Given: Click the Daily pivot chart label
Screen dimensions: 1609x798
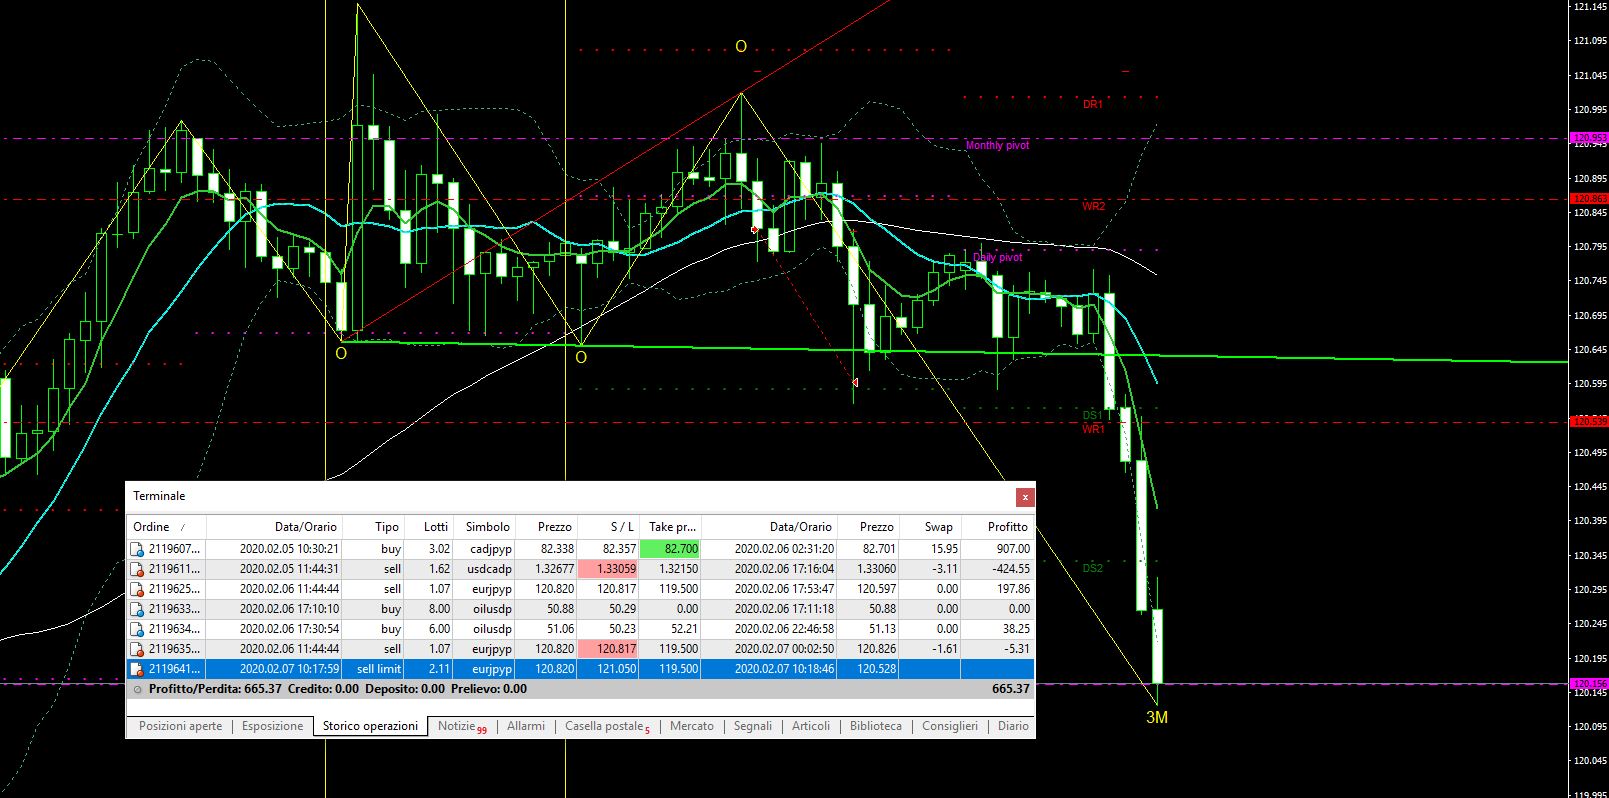Looking at the screenshot, I should [998, 258].
